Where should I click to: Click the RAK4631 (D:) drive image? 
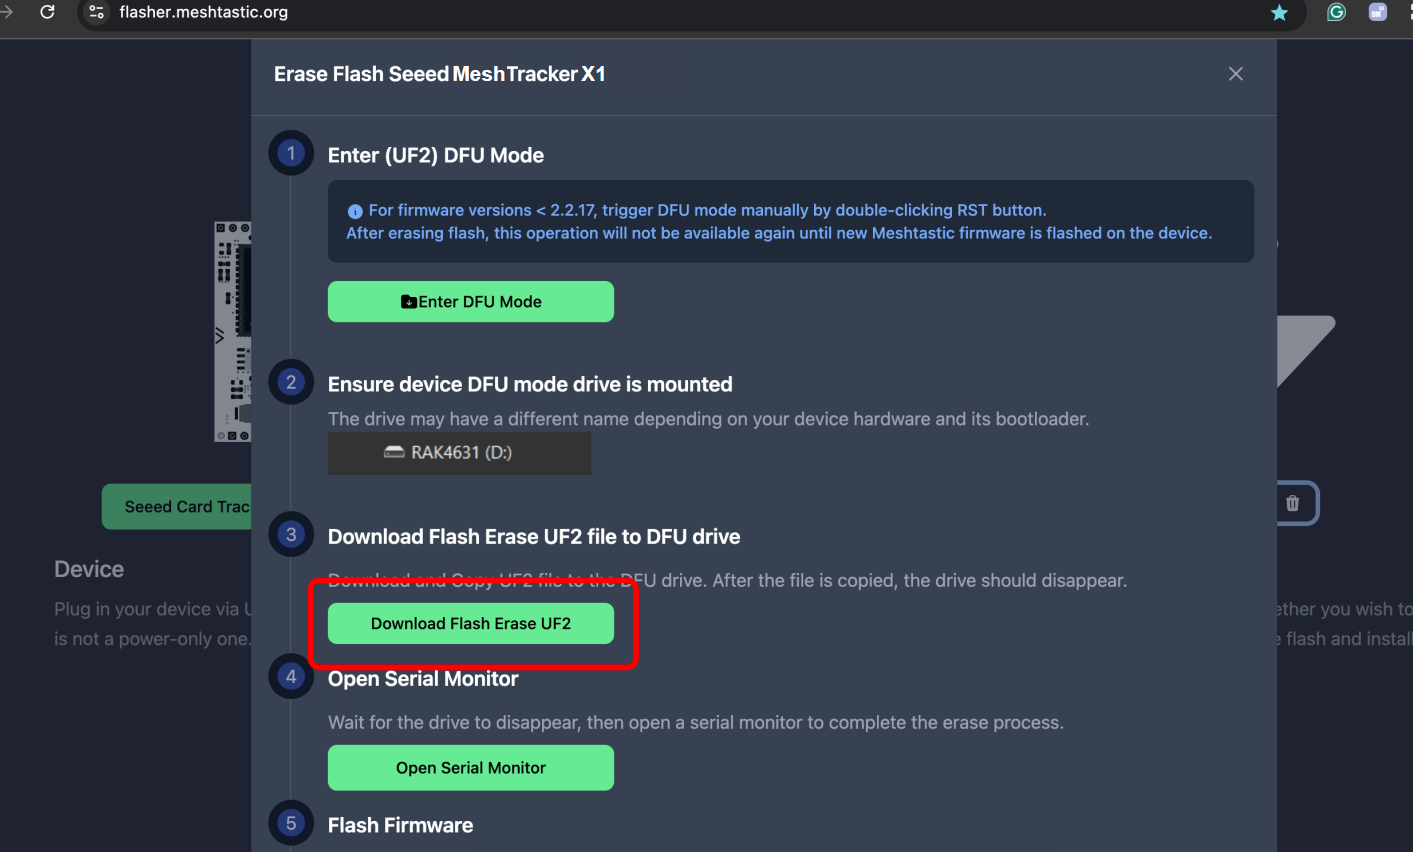coord(460,453)
